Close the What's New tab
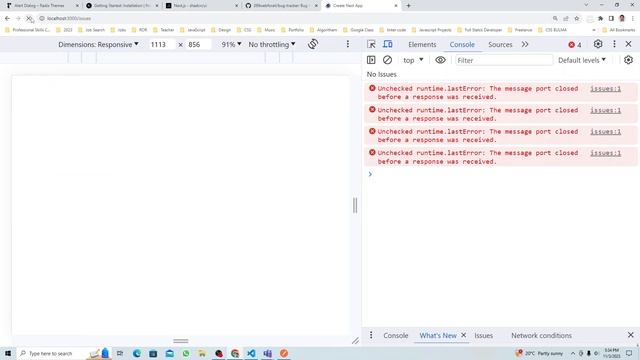 (464, 335)
